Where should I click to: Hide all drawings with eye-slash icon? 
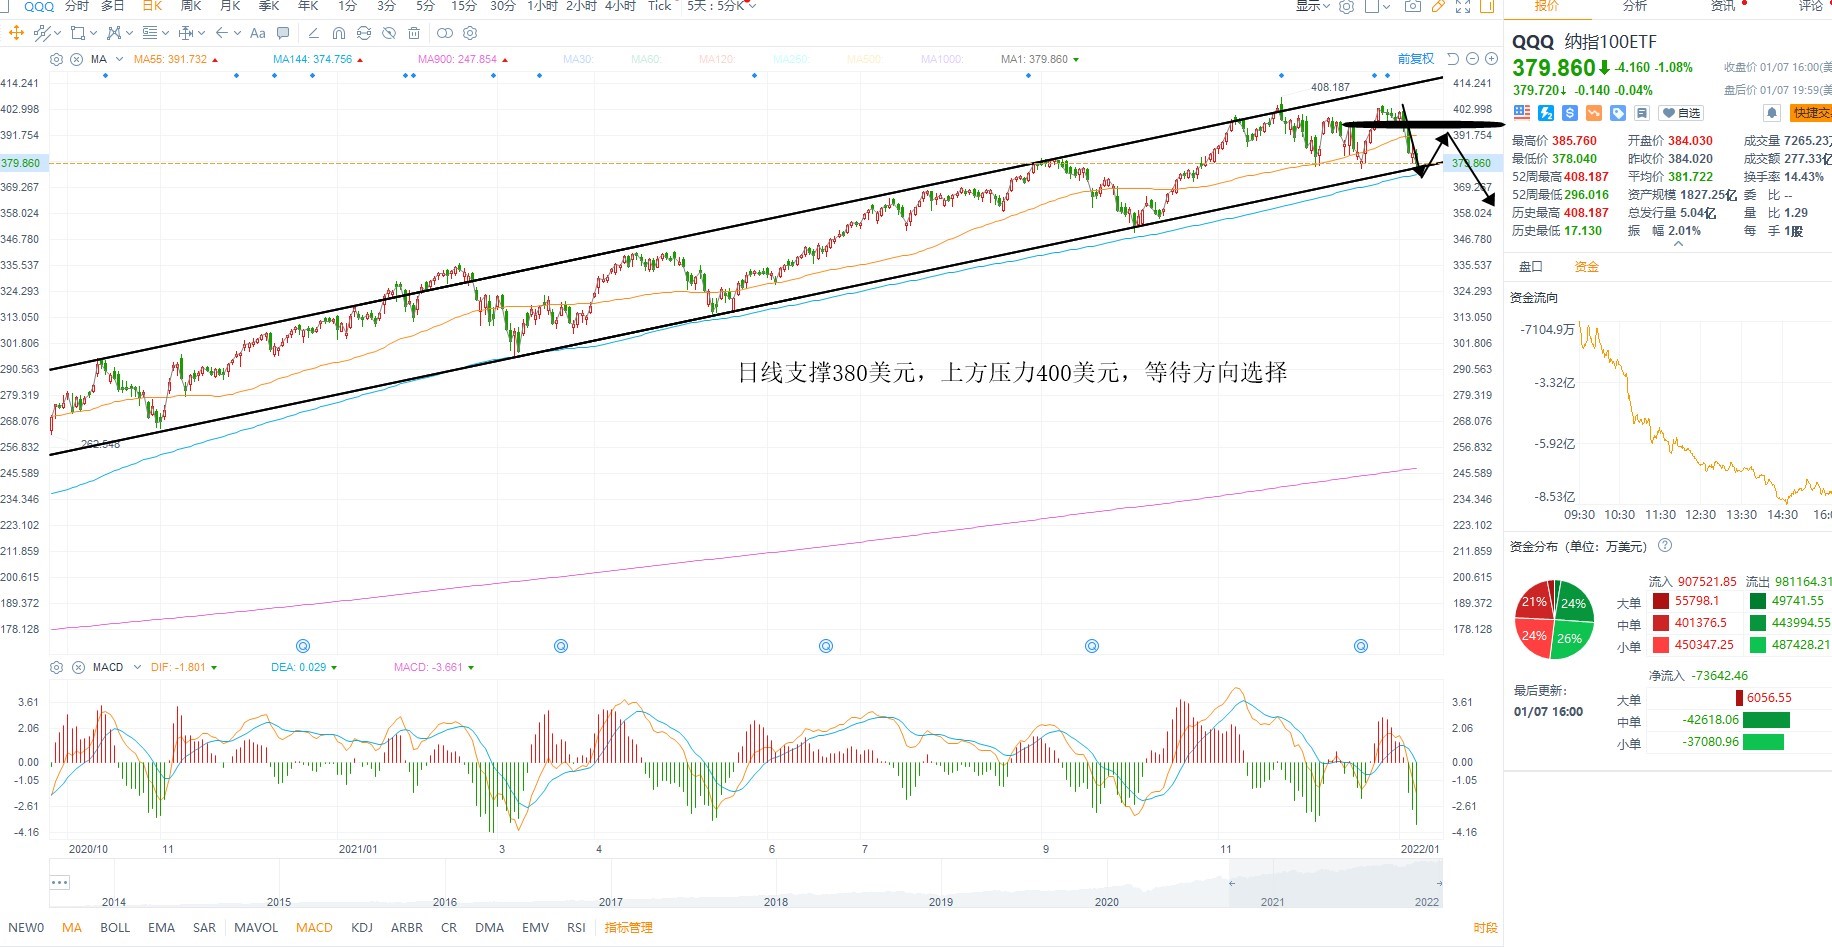click(x=389, y=33)
